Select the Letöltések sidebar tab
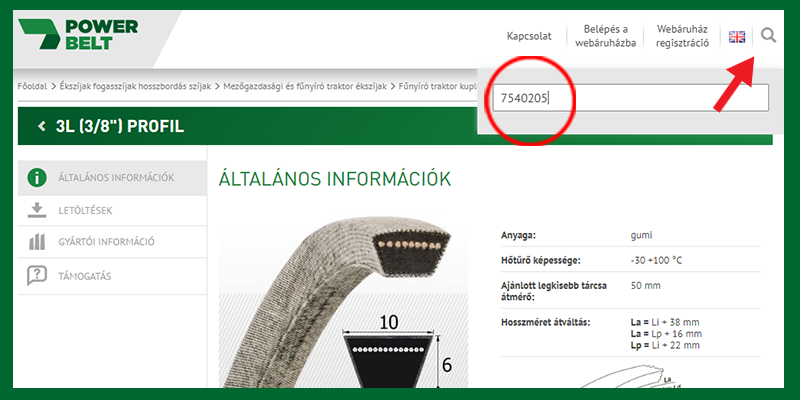The width and height of the screenshot is (800, 400). point(112,210)
